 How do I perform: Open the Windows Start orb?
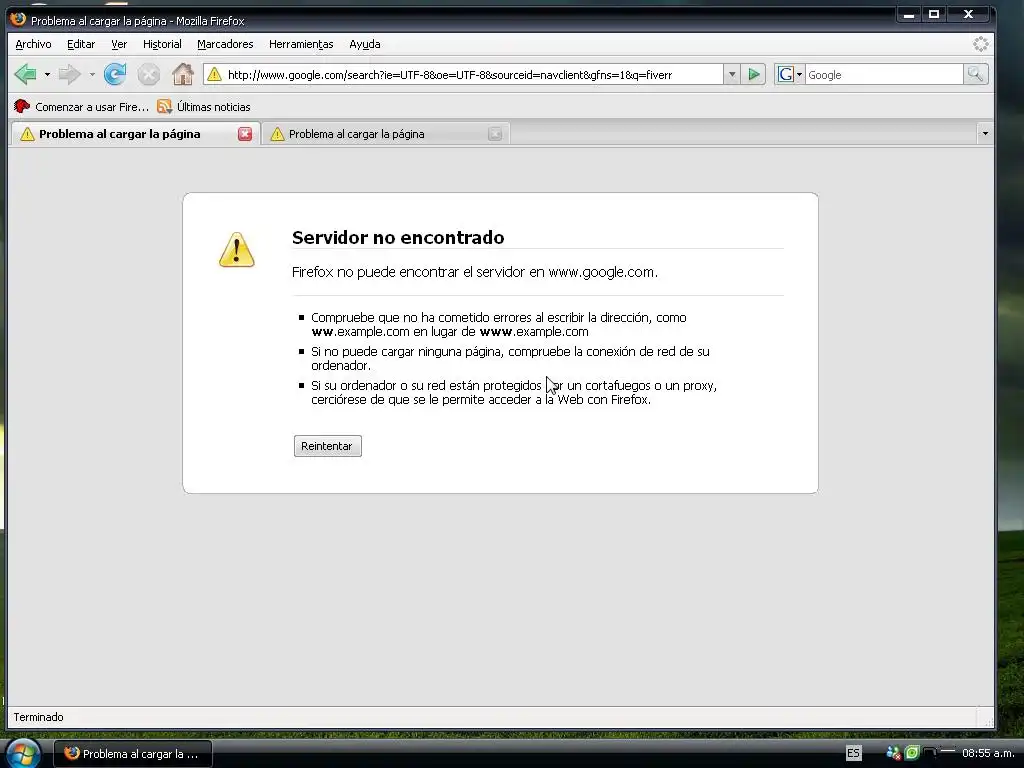pyautogui.click(x=23, y=754)
